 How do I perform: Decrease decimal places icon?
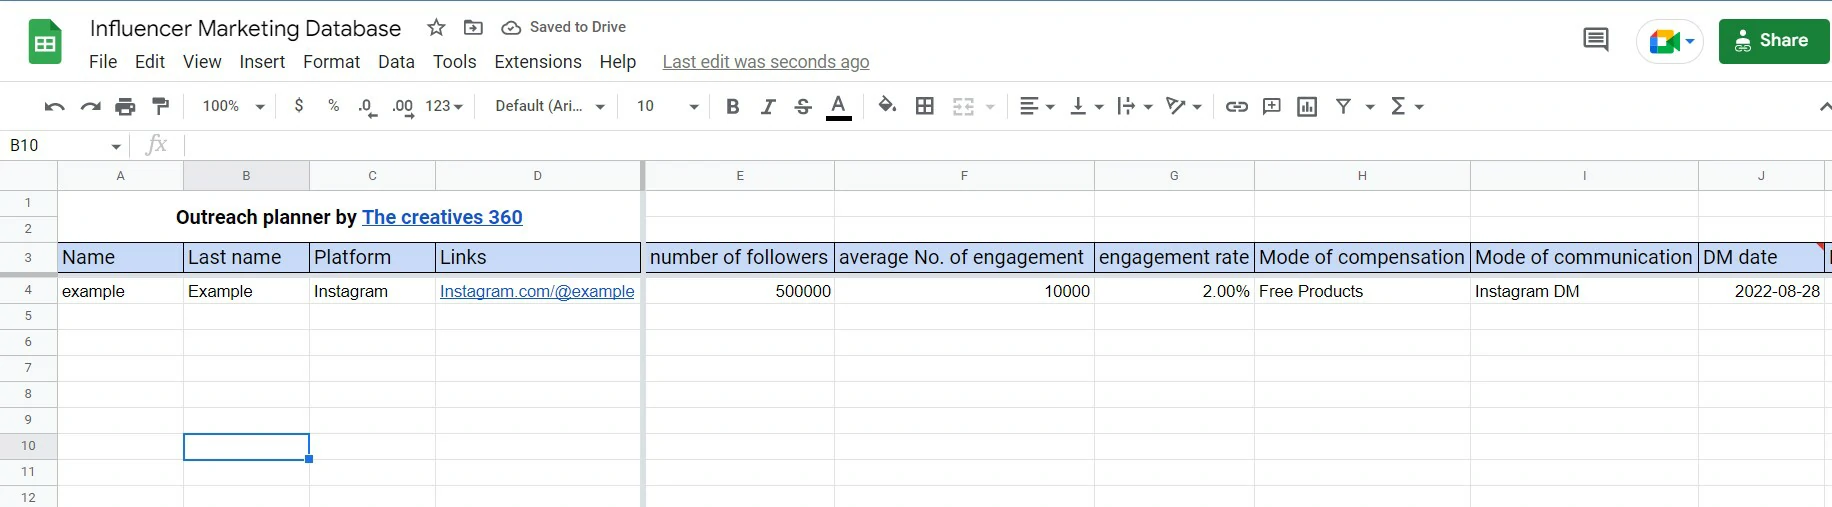pyautogui.click(x=367, y=106)
